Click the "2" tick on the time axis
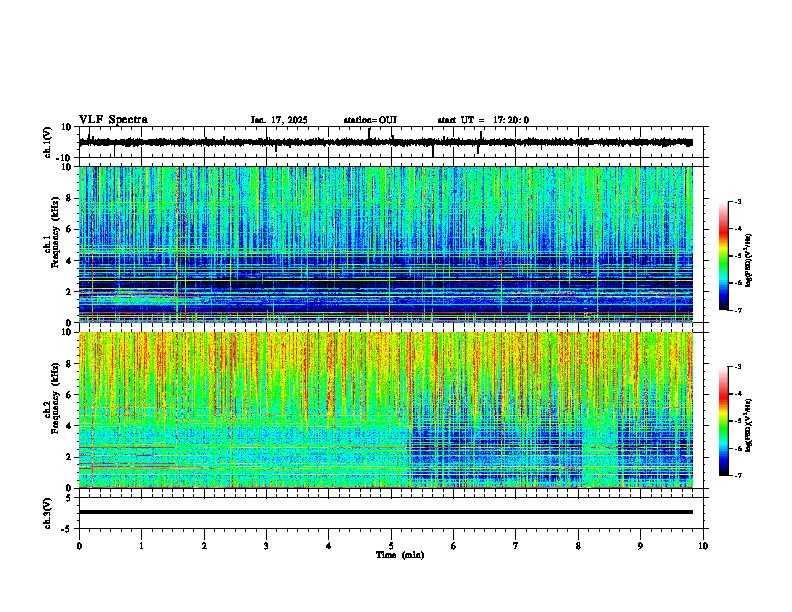 204,546
